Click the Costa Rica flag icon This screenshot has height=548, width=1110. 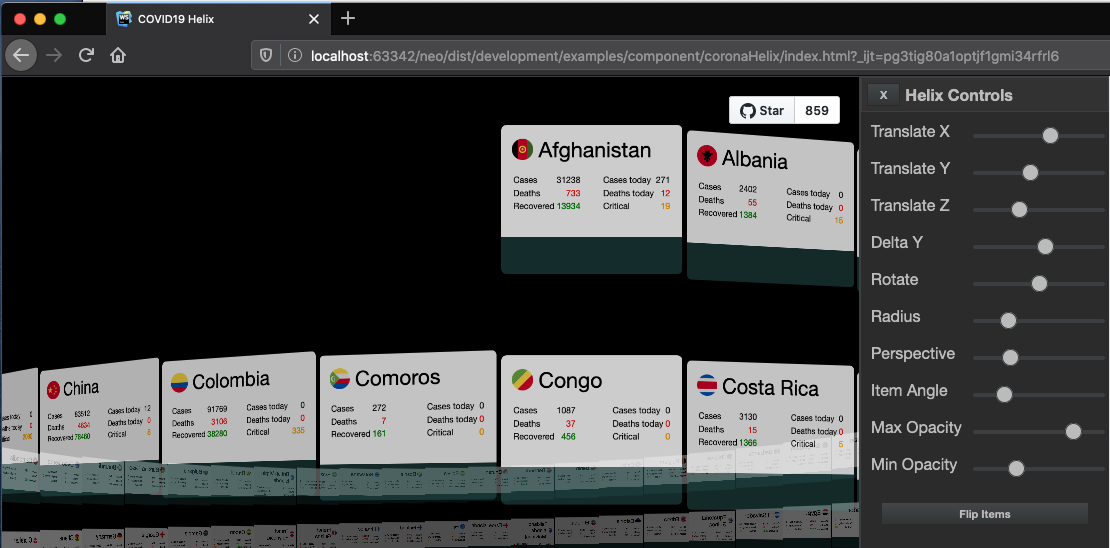707,385
